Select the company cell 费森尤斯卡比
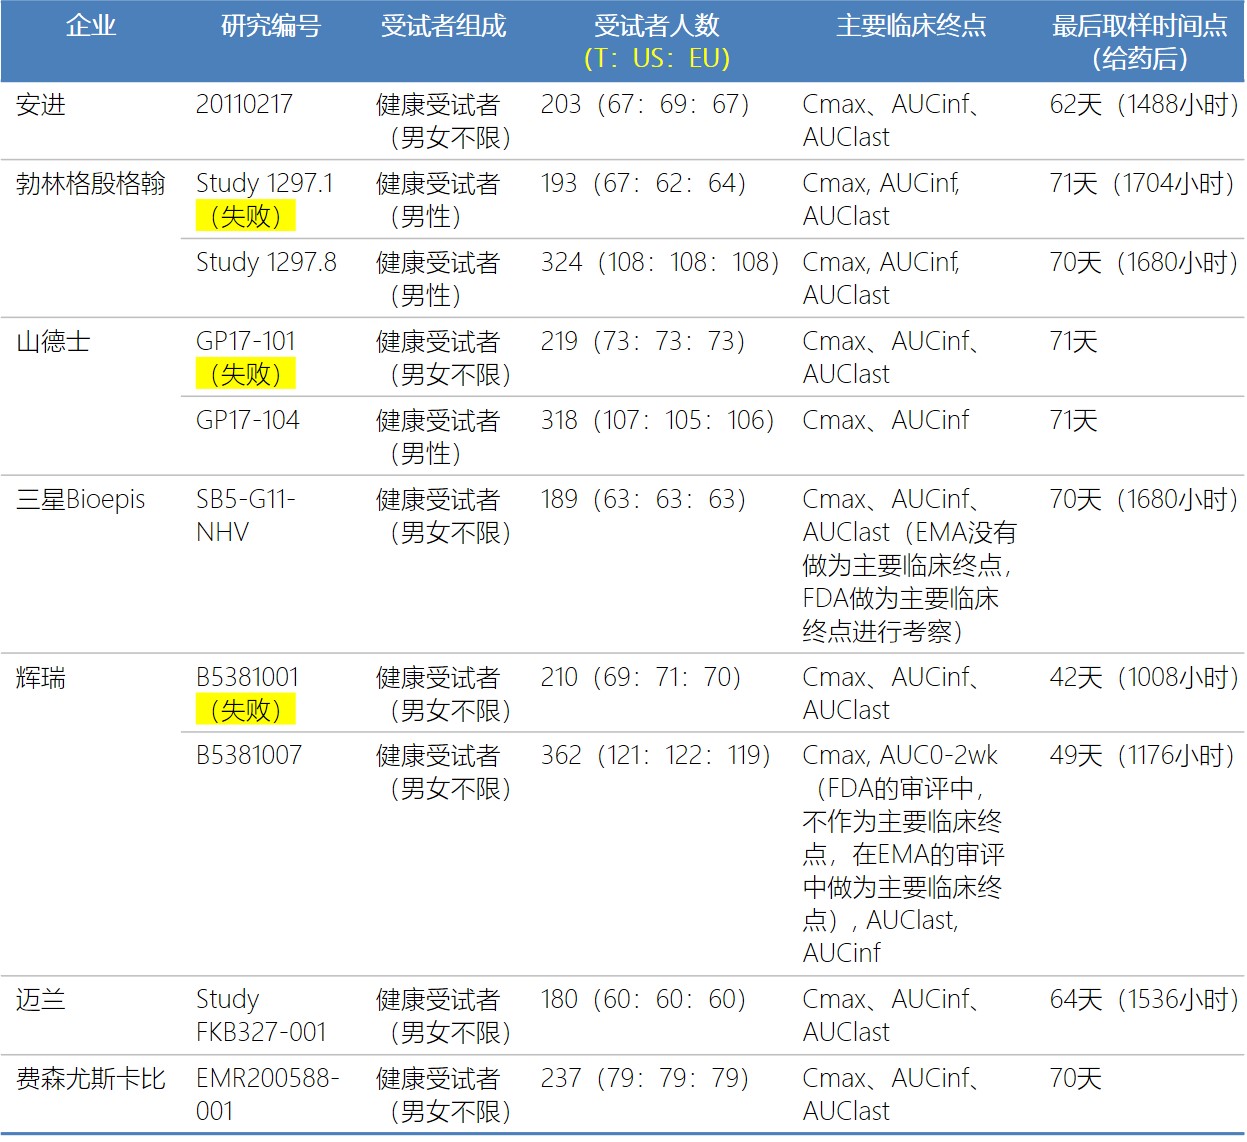 click(91, 1079)
